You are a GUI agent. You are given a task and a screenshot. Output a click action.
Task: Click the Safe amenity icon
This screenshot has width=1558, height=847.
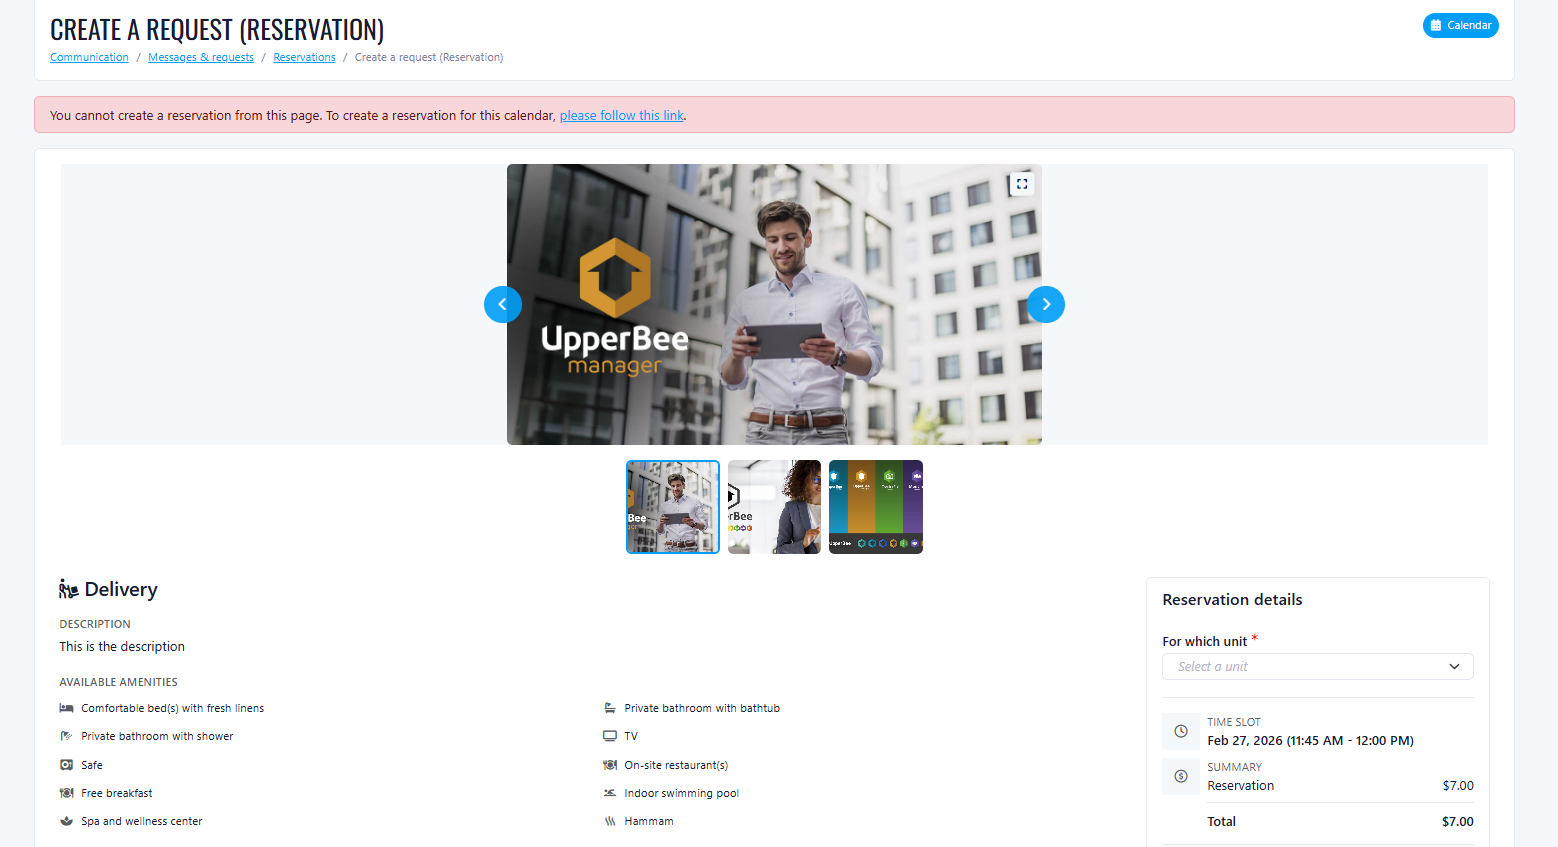point(66,765)
